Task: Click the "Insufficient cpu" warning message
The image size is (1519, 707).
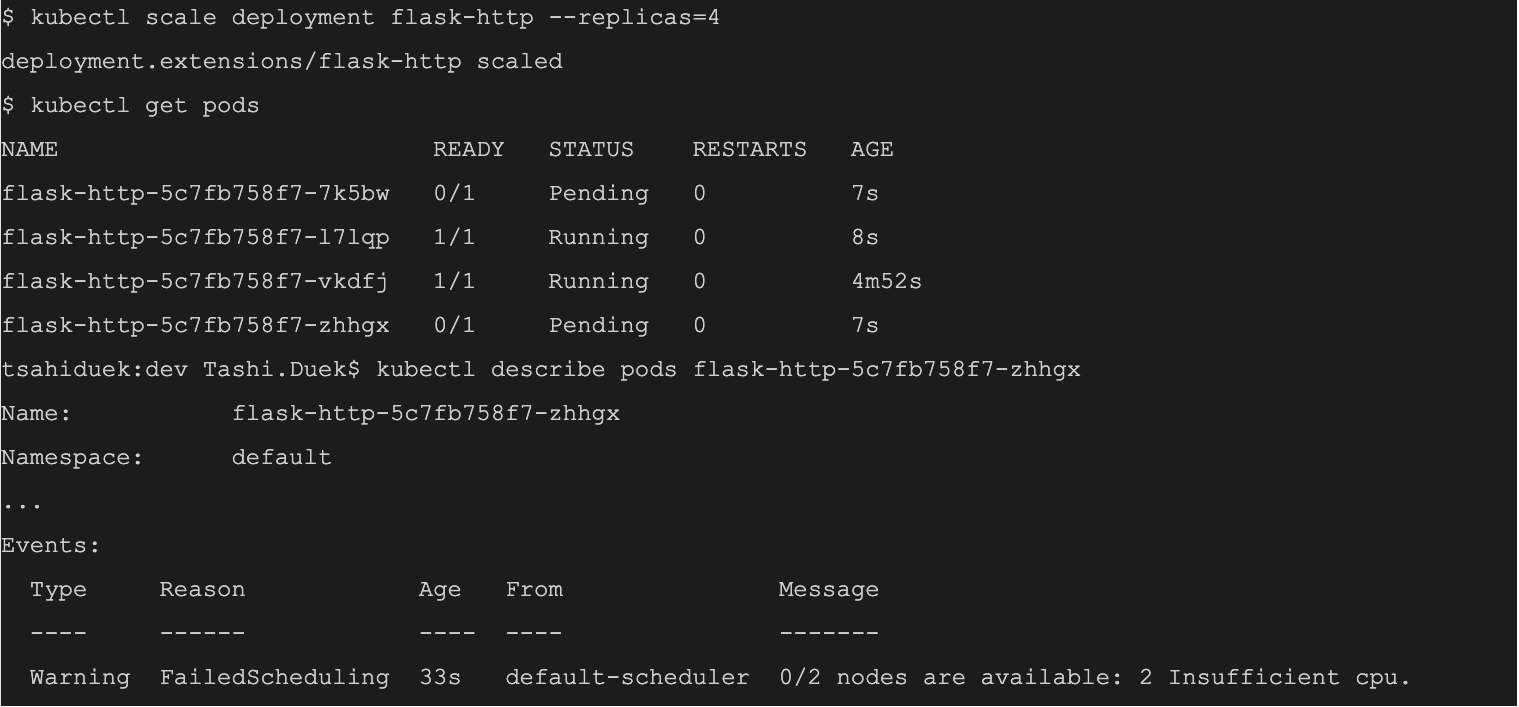Action: pyautogui.click(x=1288, y=678)
